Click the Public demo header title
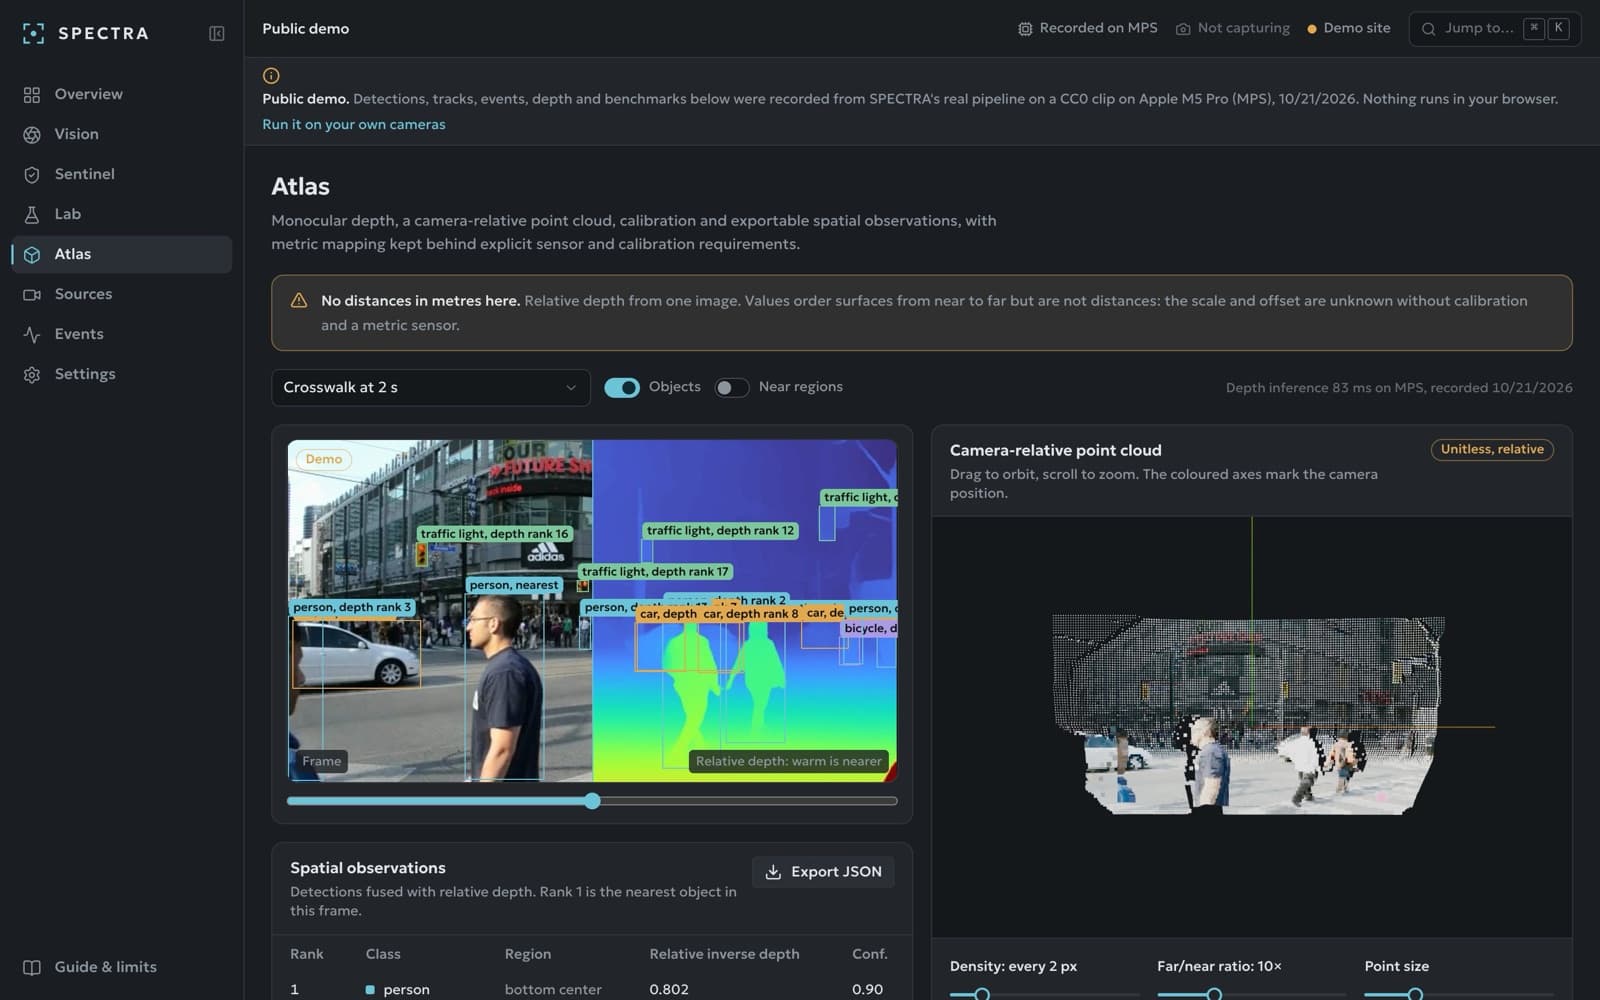The height and width of the screenshot is (1000, 1600). point(306,29)
